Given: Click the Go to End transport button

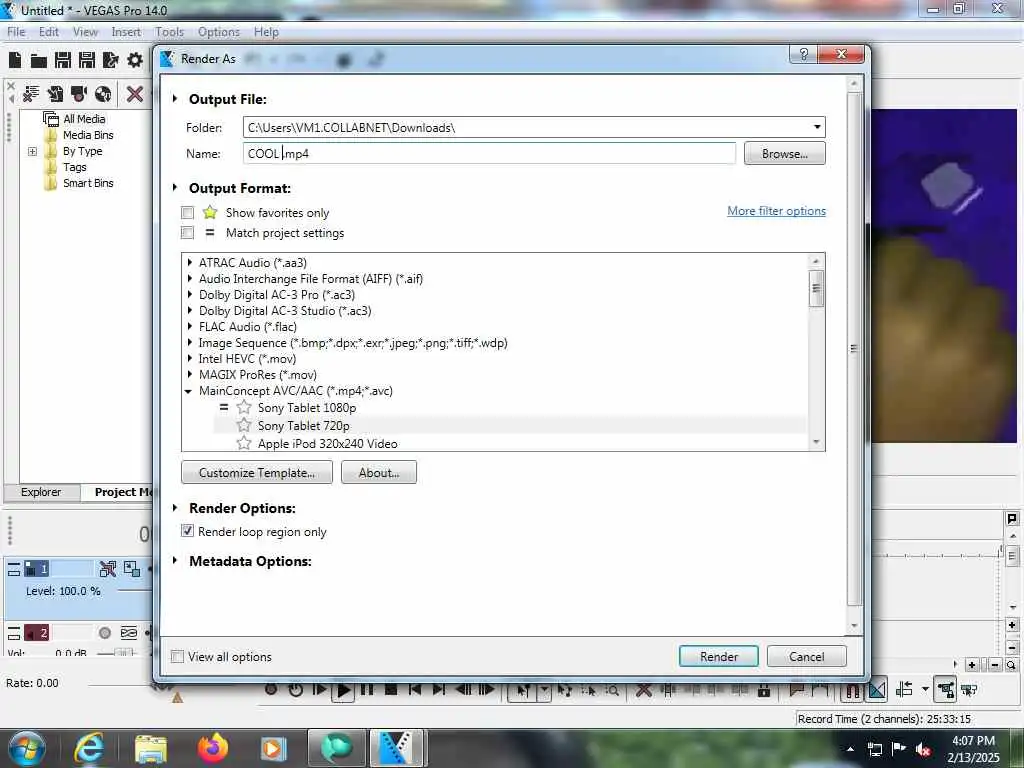Looking at the screenshot, I should click(439, 690).
